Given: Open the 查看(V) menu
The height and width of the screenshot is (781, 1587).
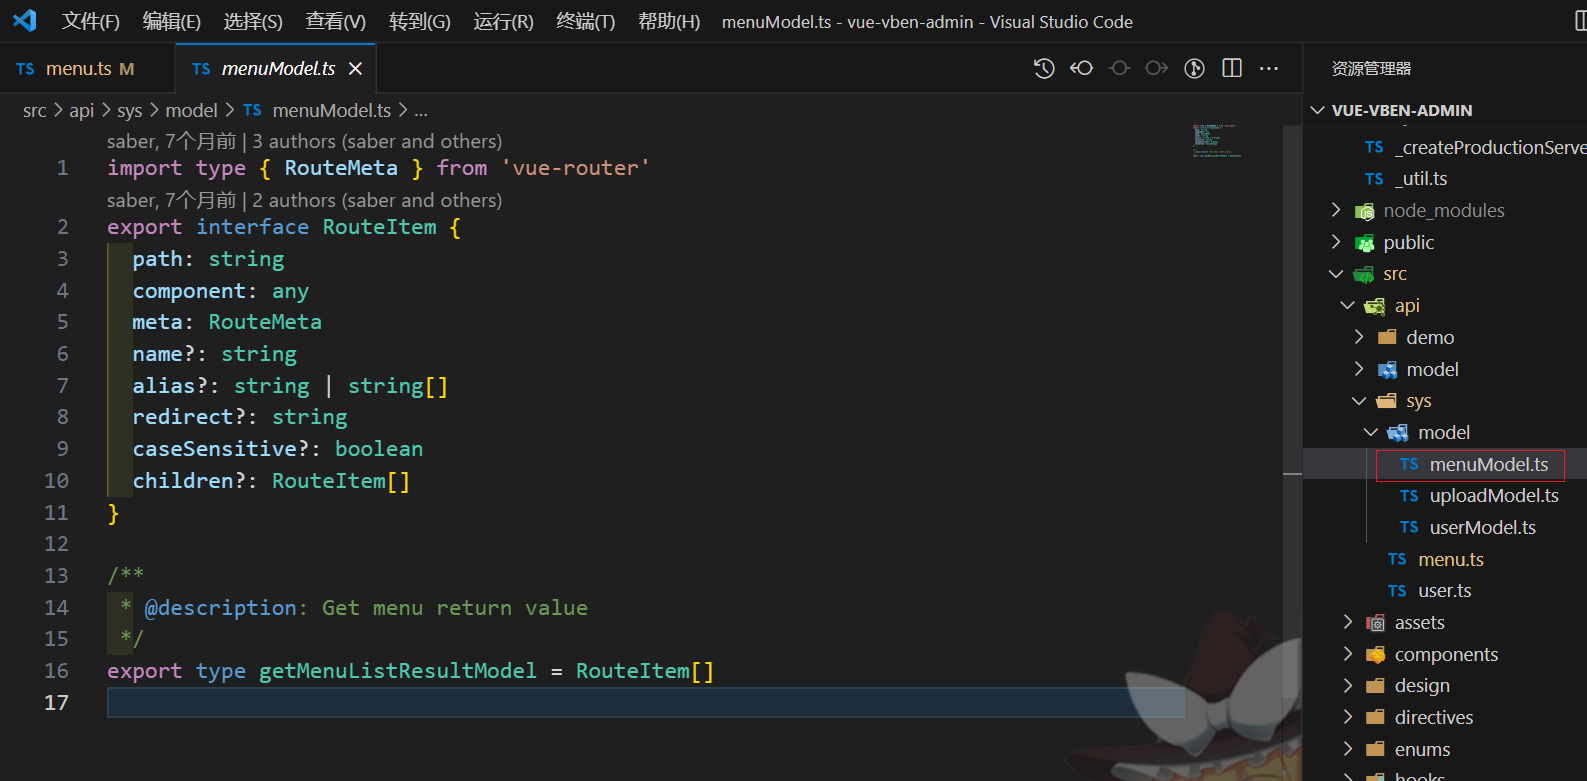Looking at the screenshot, I should coord(336,21).
